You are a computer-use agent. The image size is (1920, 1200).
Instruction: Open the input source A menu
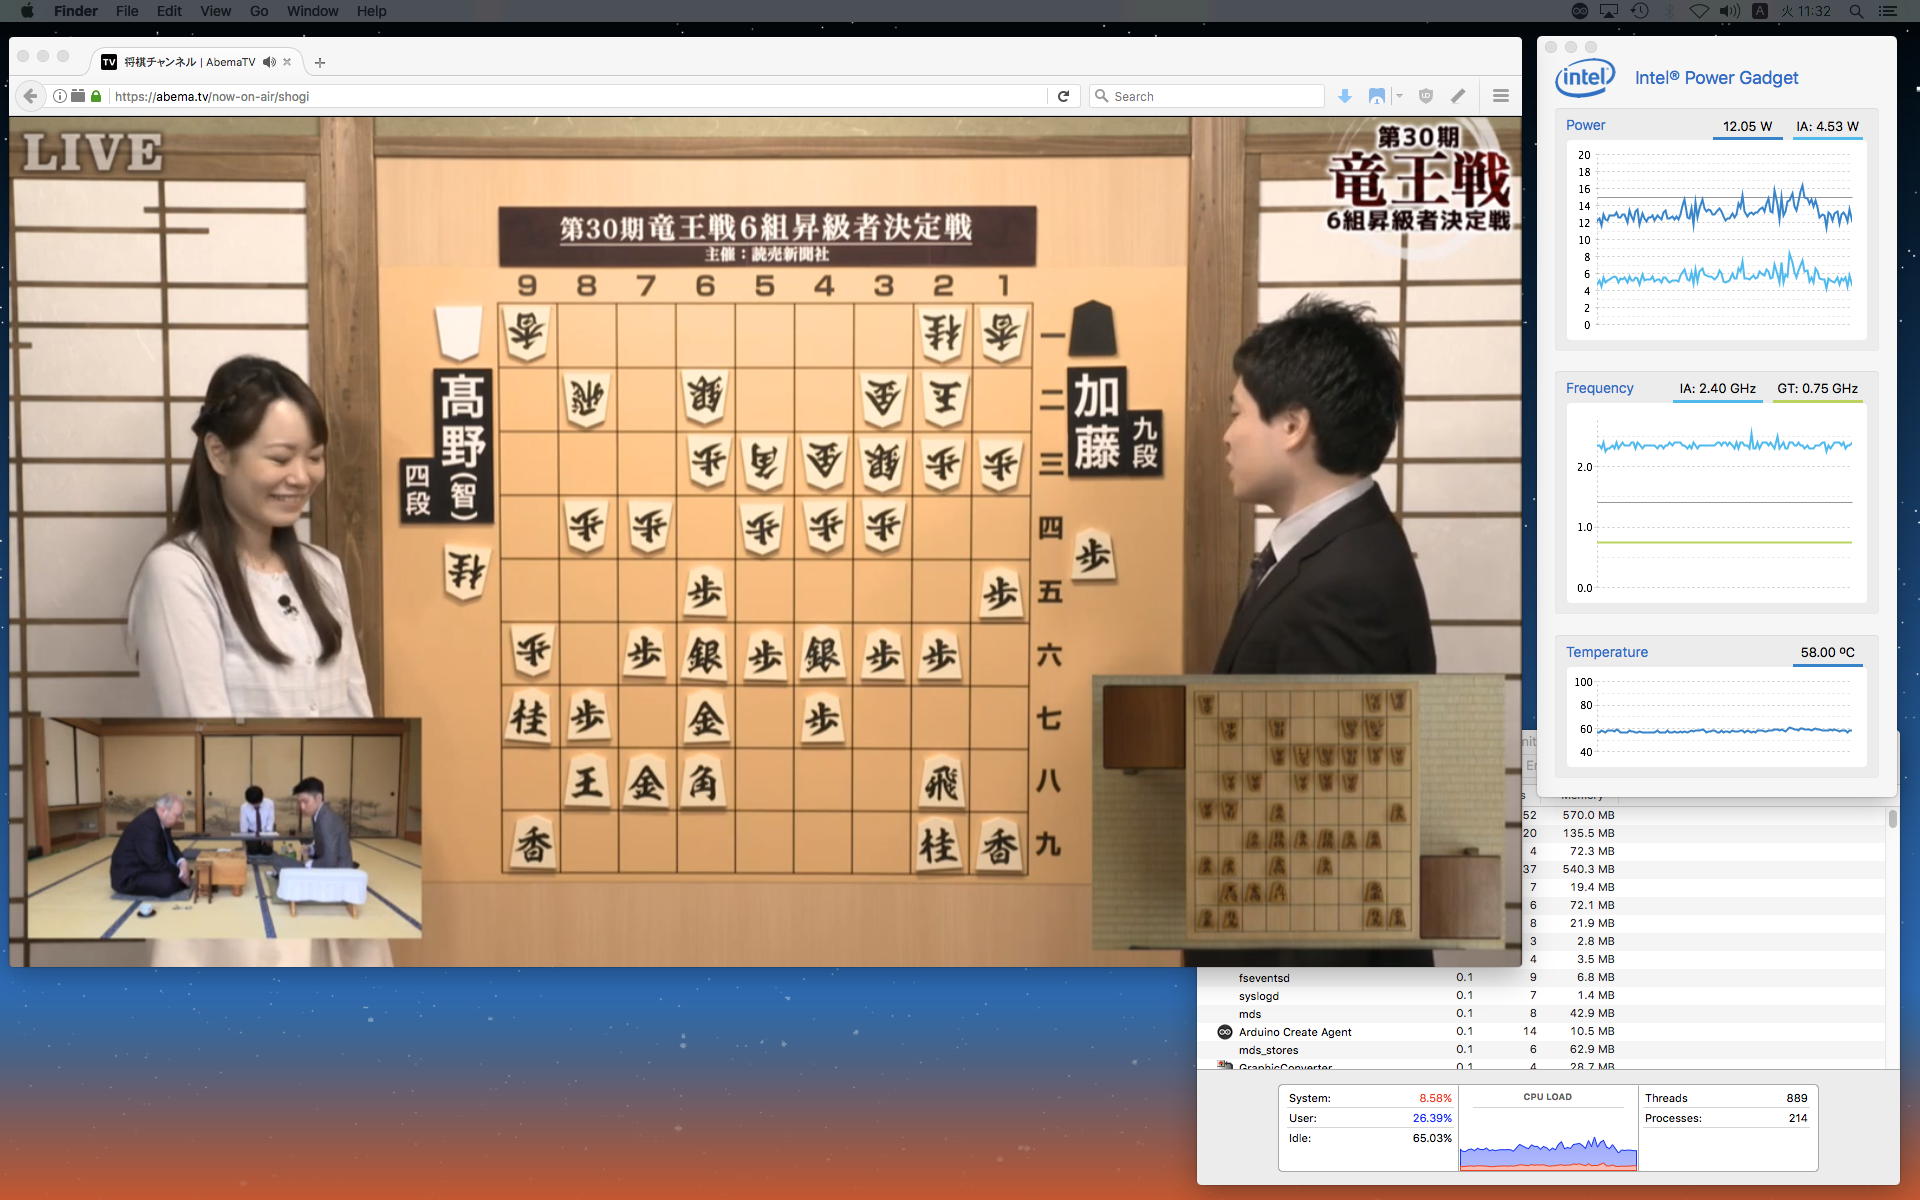pyautogui.click(x=1759, y=11)
